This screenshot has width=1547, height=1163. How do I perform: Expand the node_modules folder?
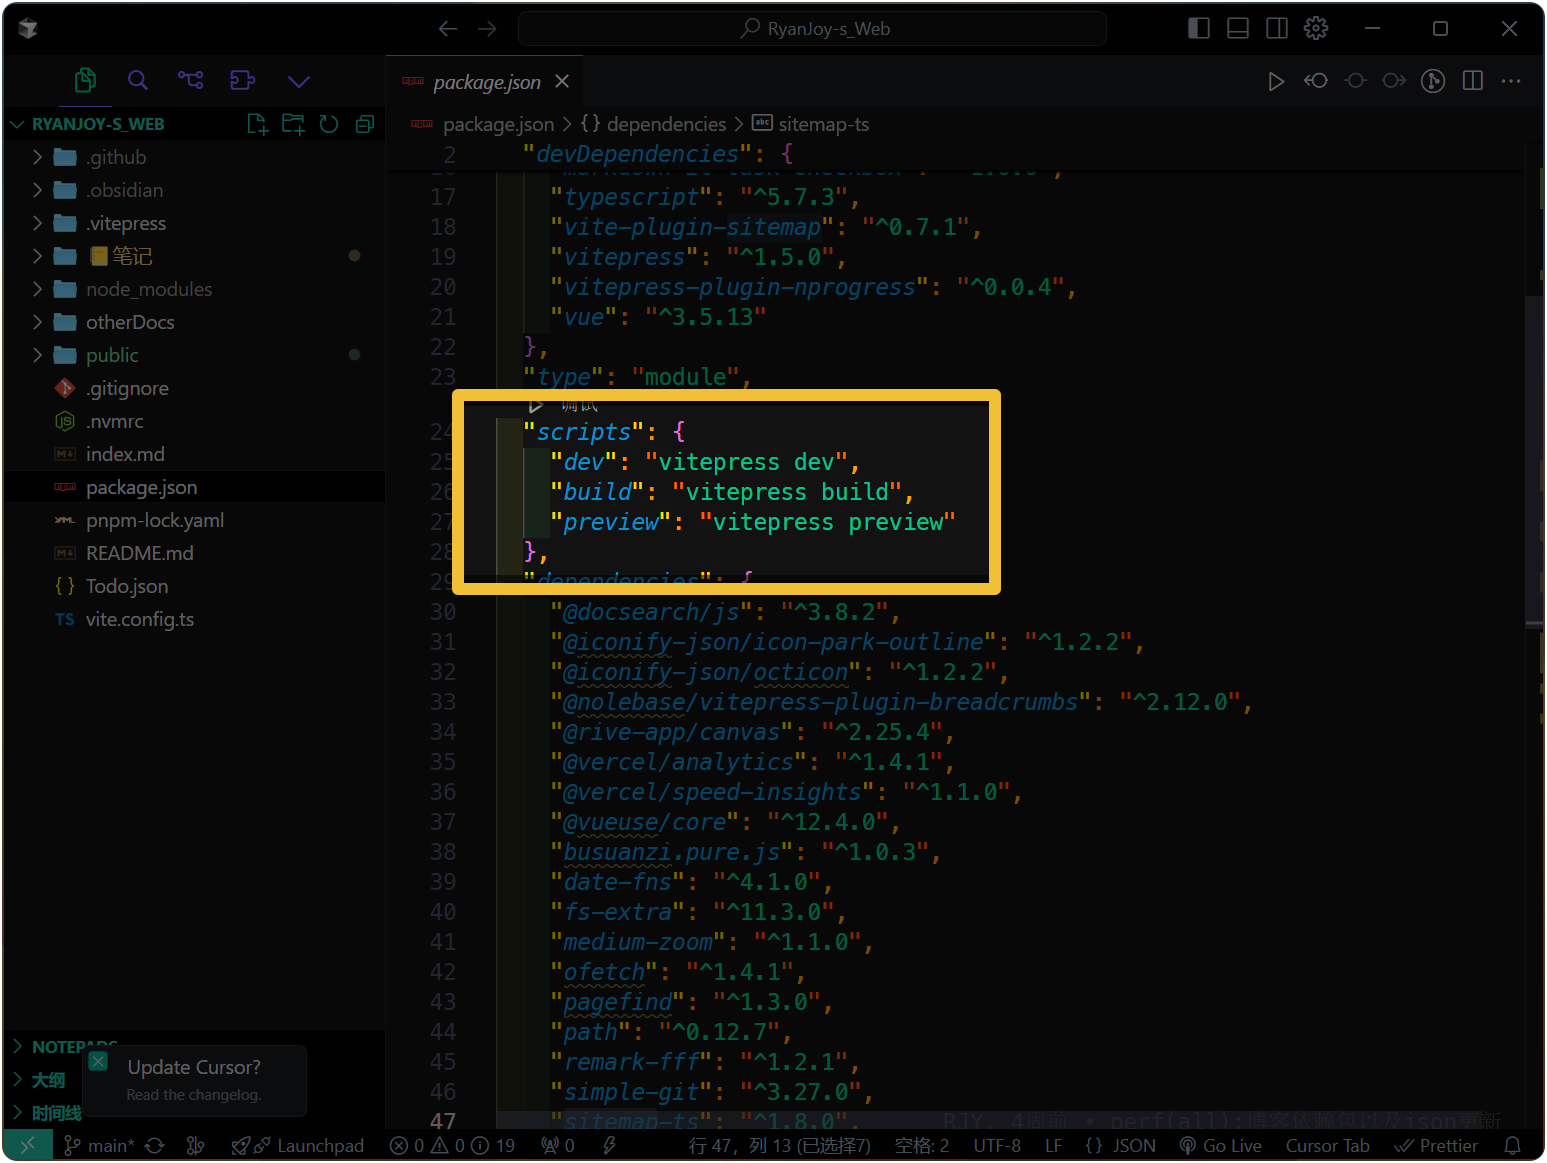(x=148, y=289)
